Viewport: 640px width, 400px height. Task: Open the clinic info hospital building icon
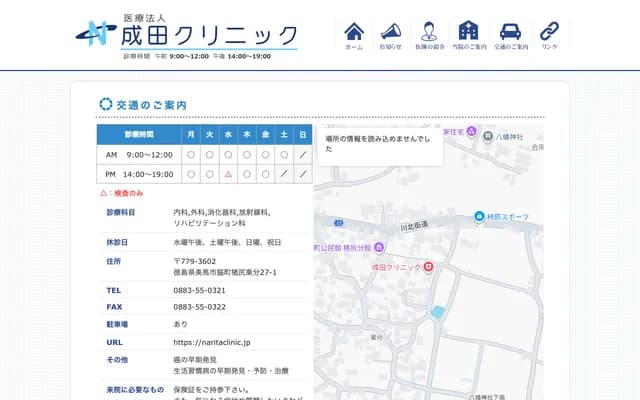tap(468, 31)
